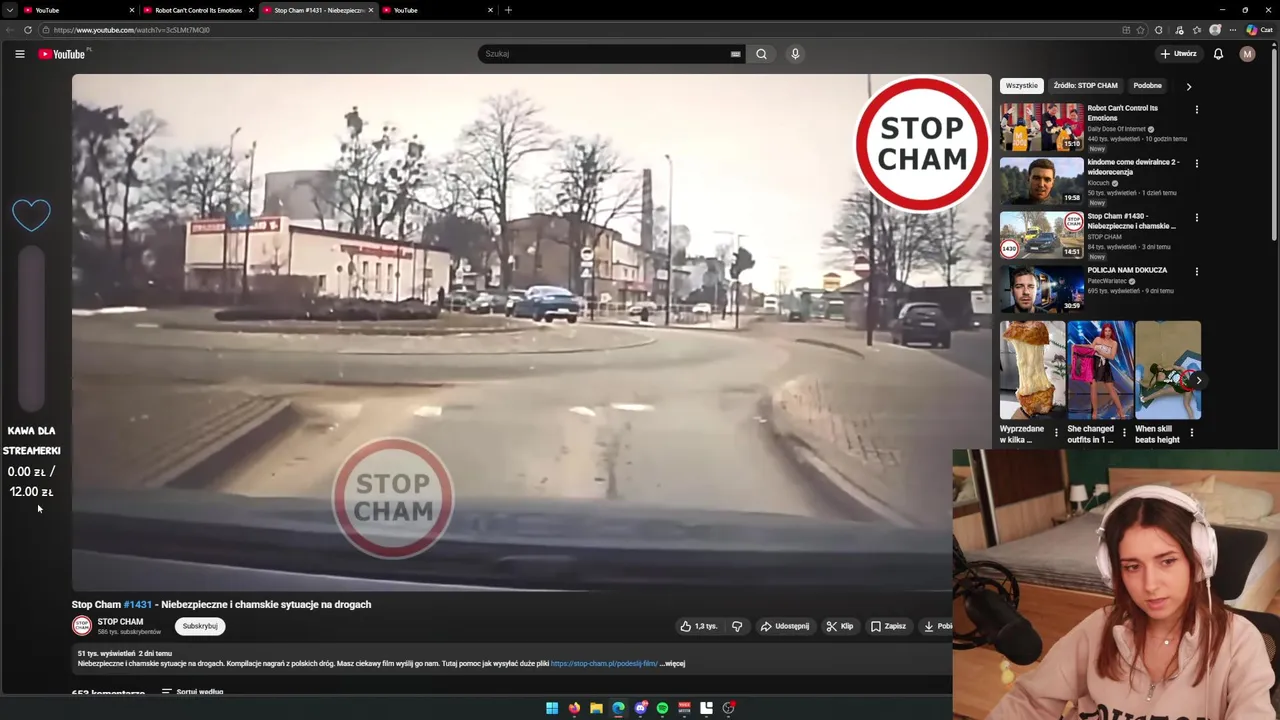Viewport: 1280px width, 720px height.
Task: Open Microsoft Edge on the taskbar
Action: pos(618,708)
